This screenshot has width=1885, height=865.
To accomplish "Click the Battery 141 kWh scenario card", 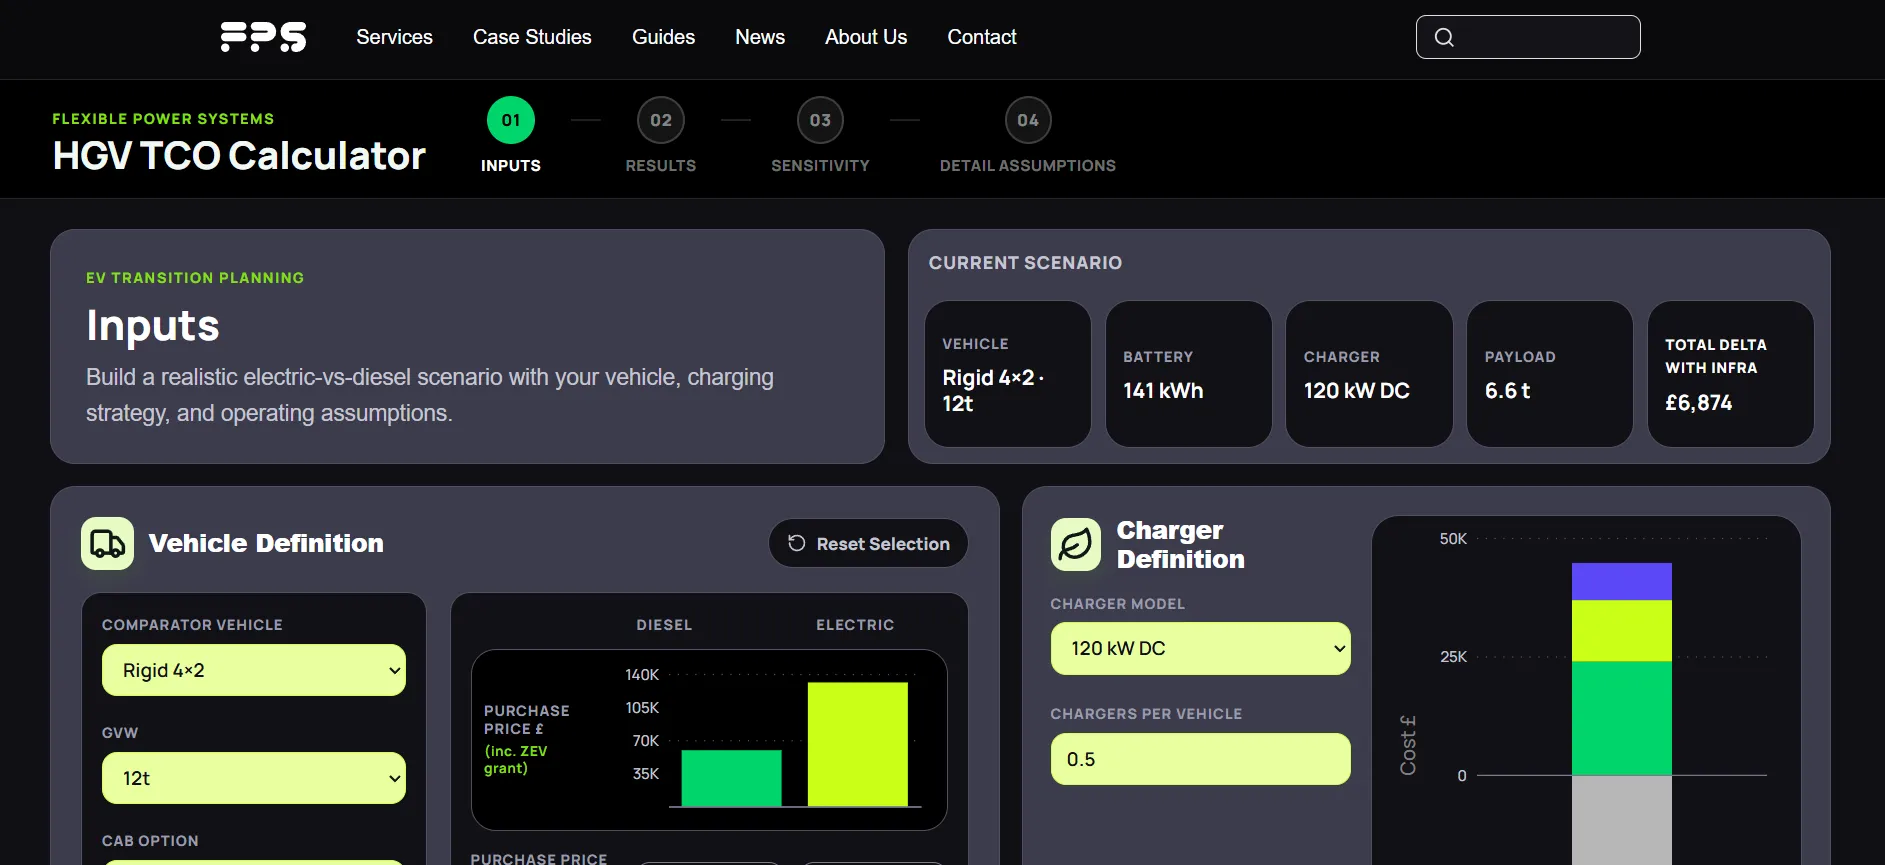I will tap(1189, 374).
